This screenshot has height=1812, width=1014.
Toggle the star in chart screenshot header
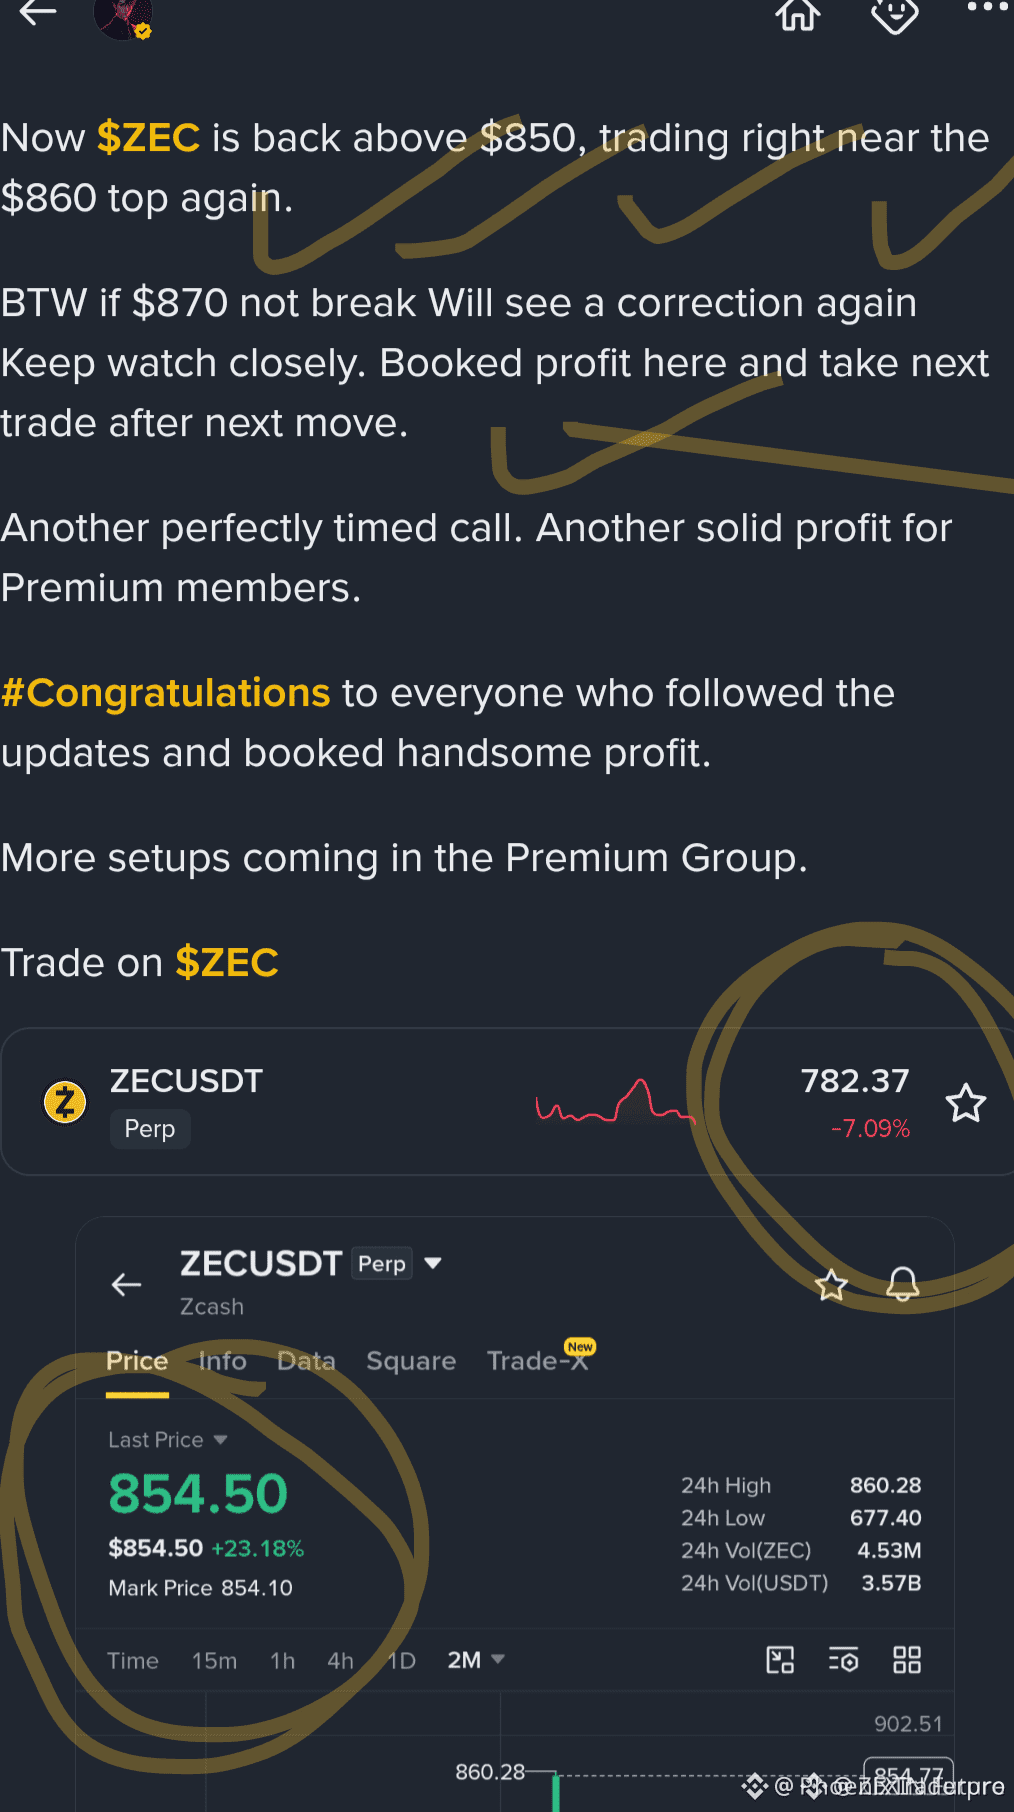click(831, 1285)
